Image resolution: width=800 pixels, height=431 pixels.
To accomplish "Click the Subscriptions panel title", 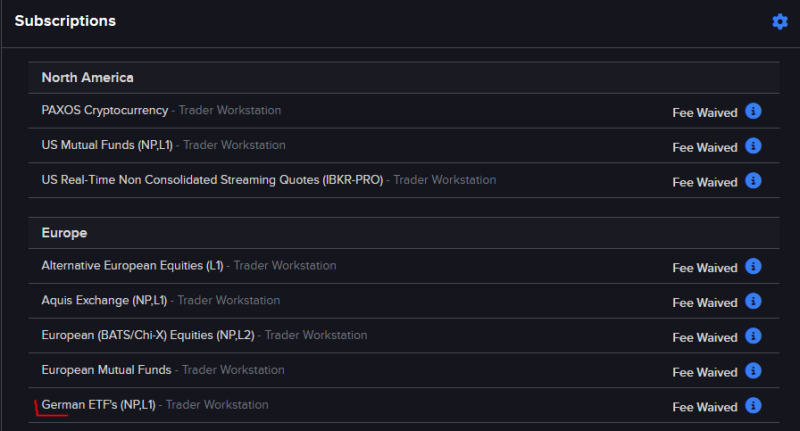I will coord(65,21).
